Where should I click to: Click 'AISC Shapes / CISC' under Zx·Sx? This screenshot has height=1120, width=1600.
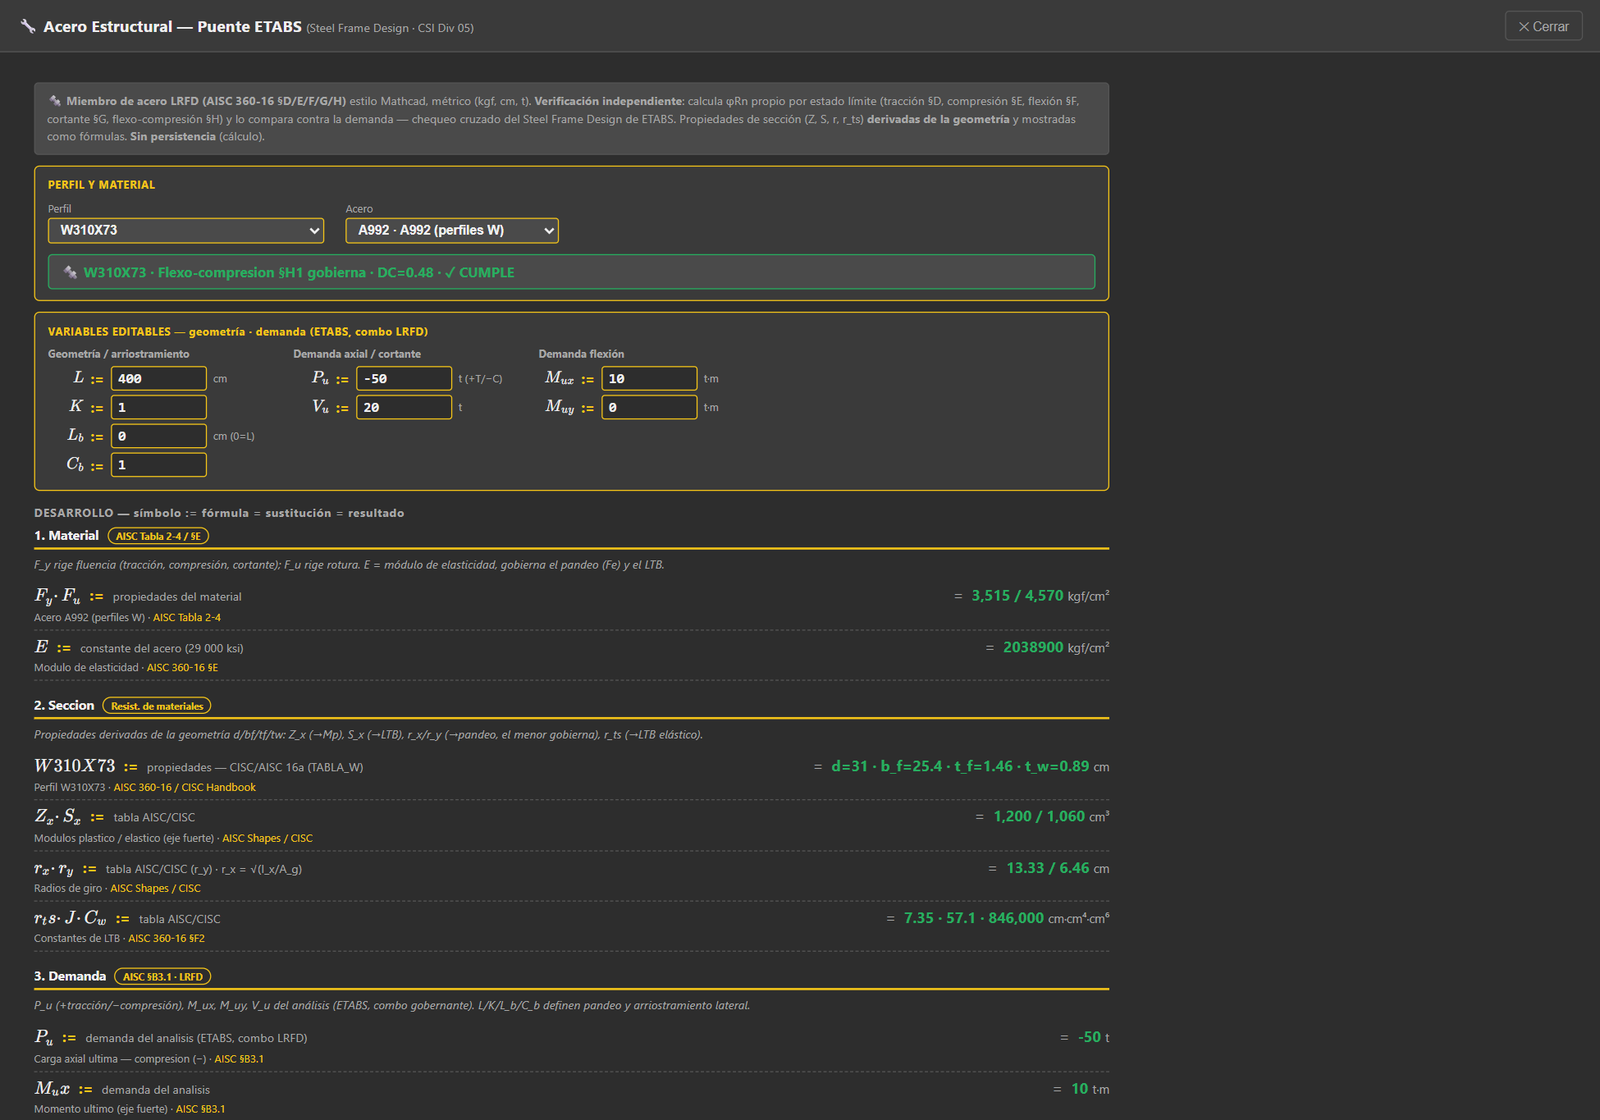(x=268, y=839)
